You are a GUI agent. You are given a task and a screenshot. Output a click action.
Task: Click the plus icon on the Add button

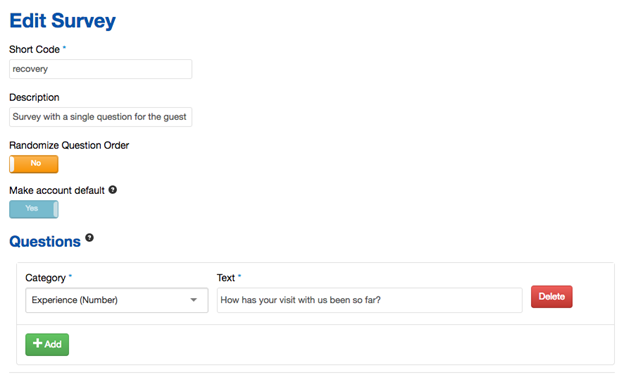click(x=37, y=343)
